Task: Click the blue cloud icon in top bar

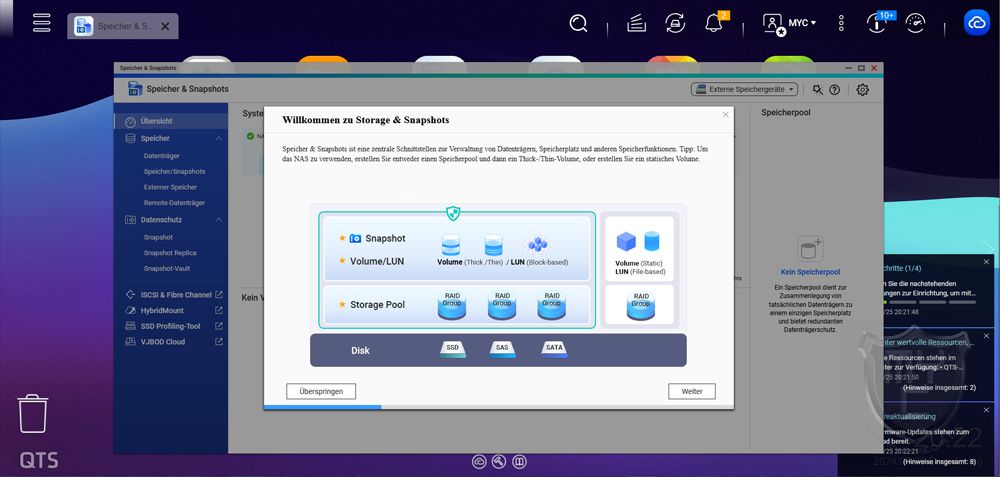Action: coord(976,23)
